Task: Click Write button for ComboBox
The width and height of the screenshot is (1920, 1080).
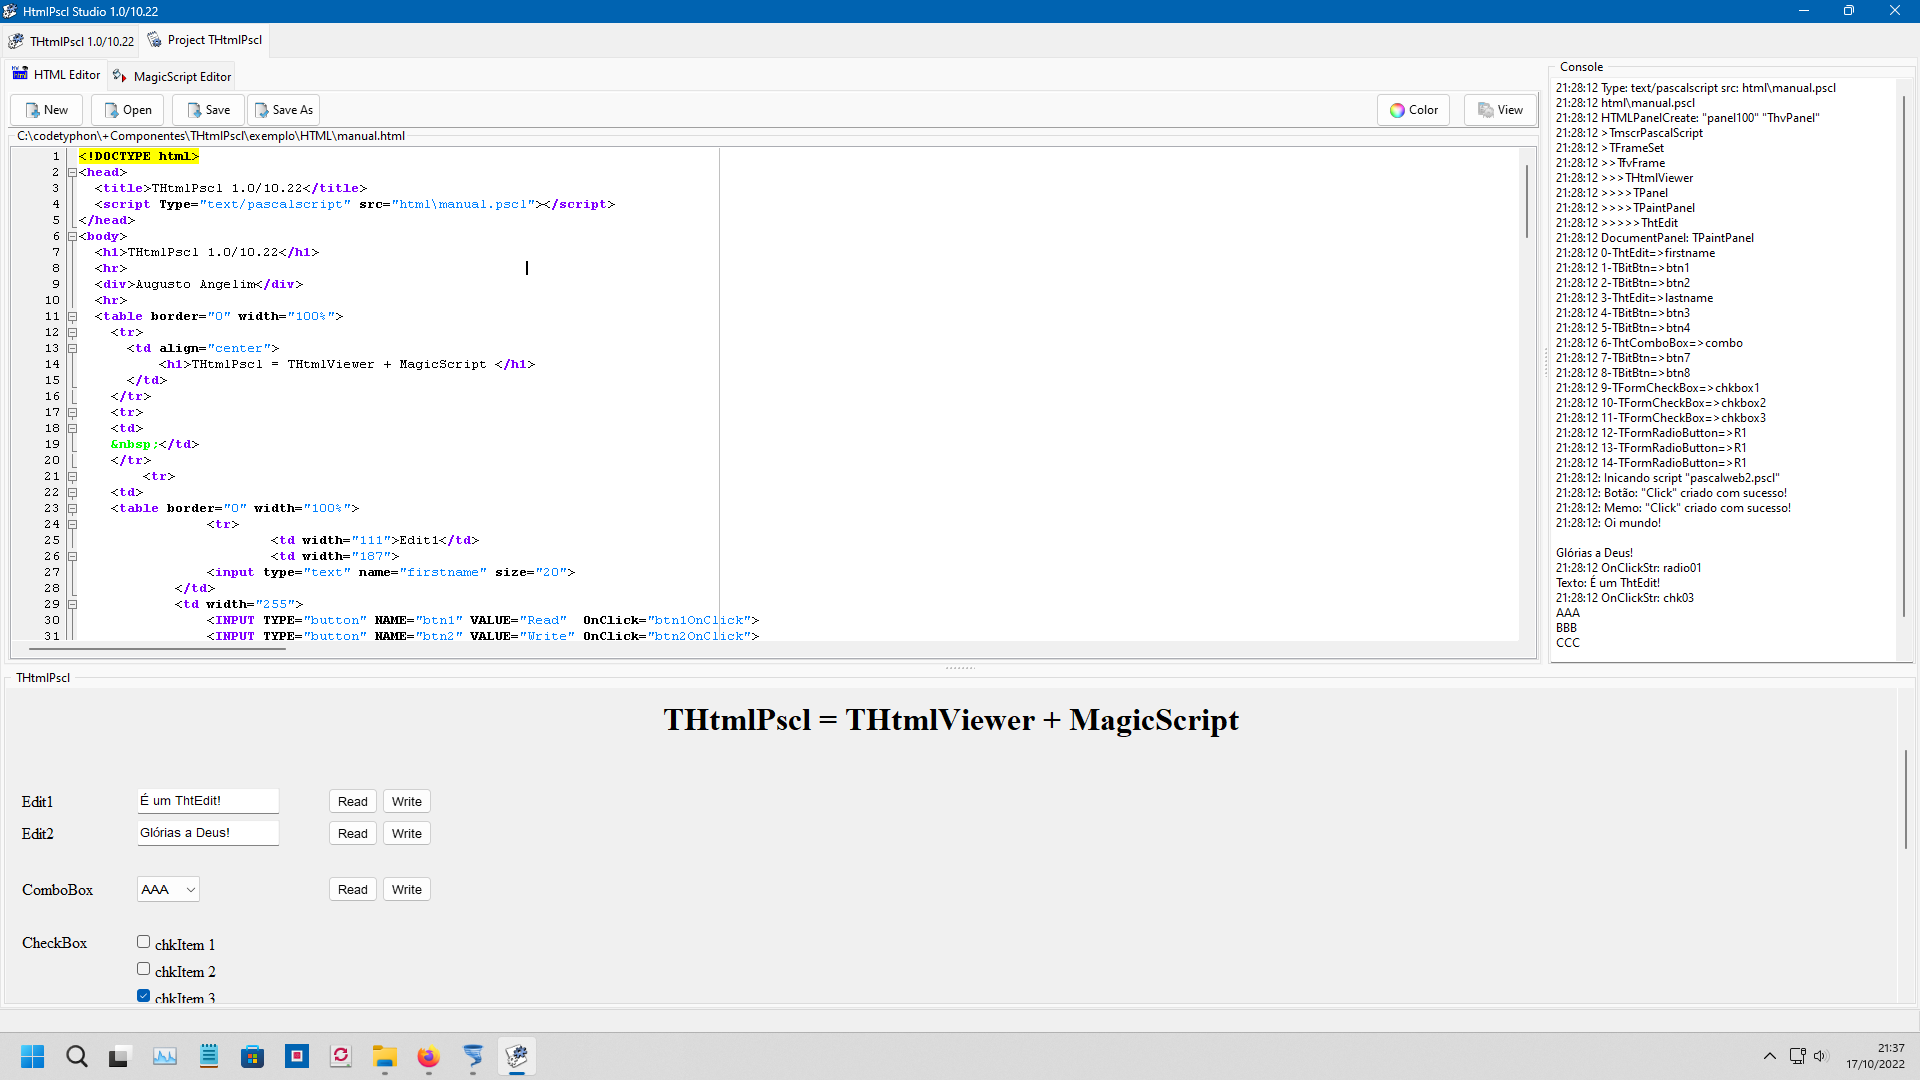Action: (406, 889)
